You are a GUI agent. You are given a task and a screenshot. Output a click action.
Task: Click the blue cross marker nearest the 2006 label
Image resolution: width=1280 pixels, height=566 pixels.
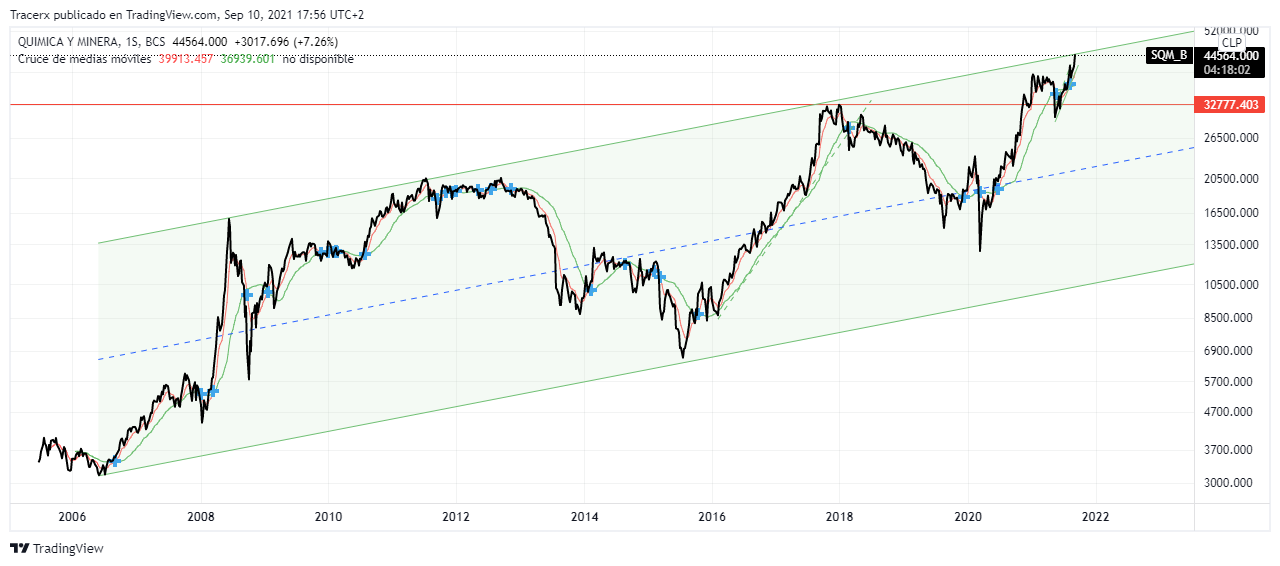[115, 461]
